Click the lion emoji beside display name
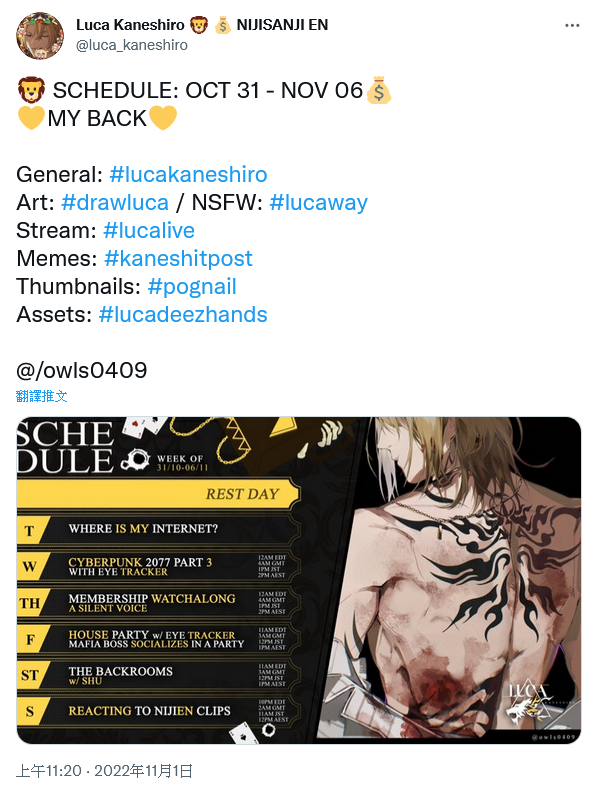Image resolution: width=598 pixels, height=796 pixels. (x=198, y=24)
